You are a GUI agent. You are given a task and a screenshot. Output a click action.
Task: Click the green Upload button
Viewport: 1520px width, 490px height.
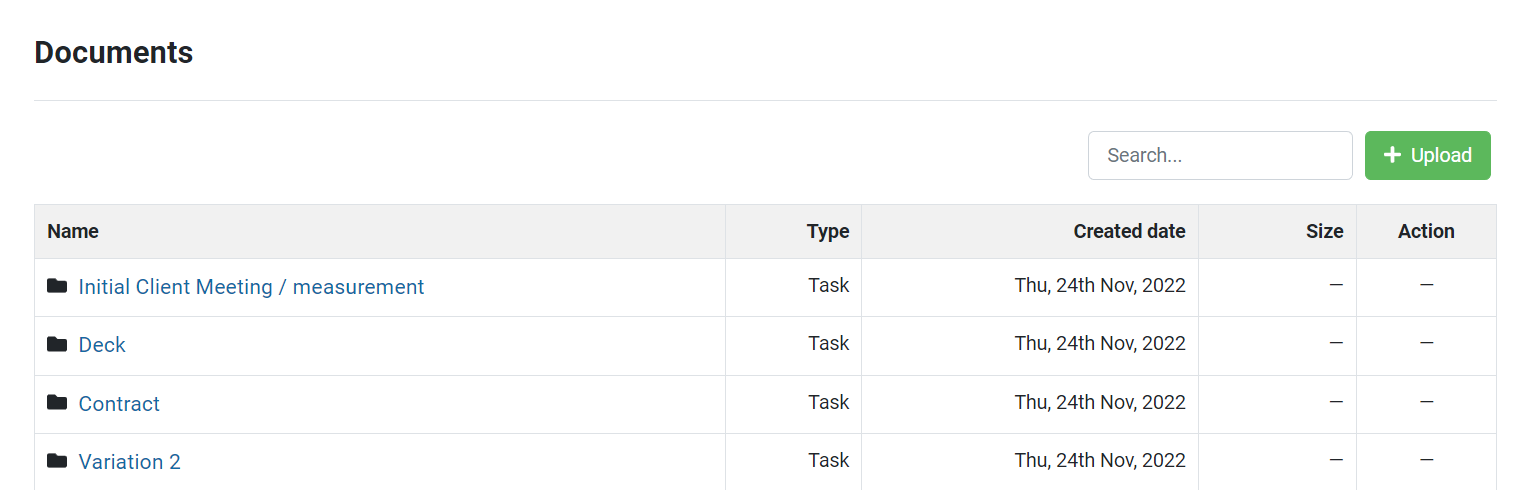(1427, 155)
